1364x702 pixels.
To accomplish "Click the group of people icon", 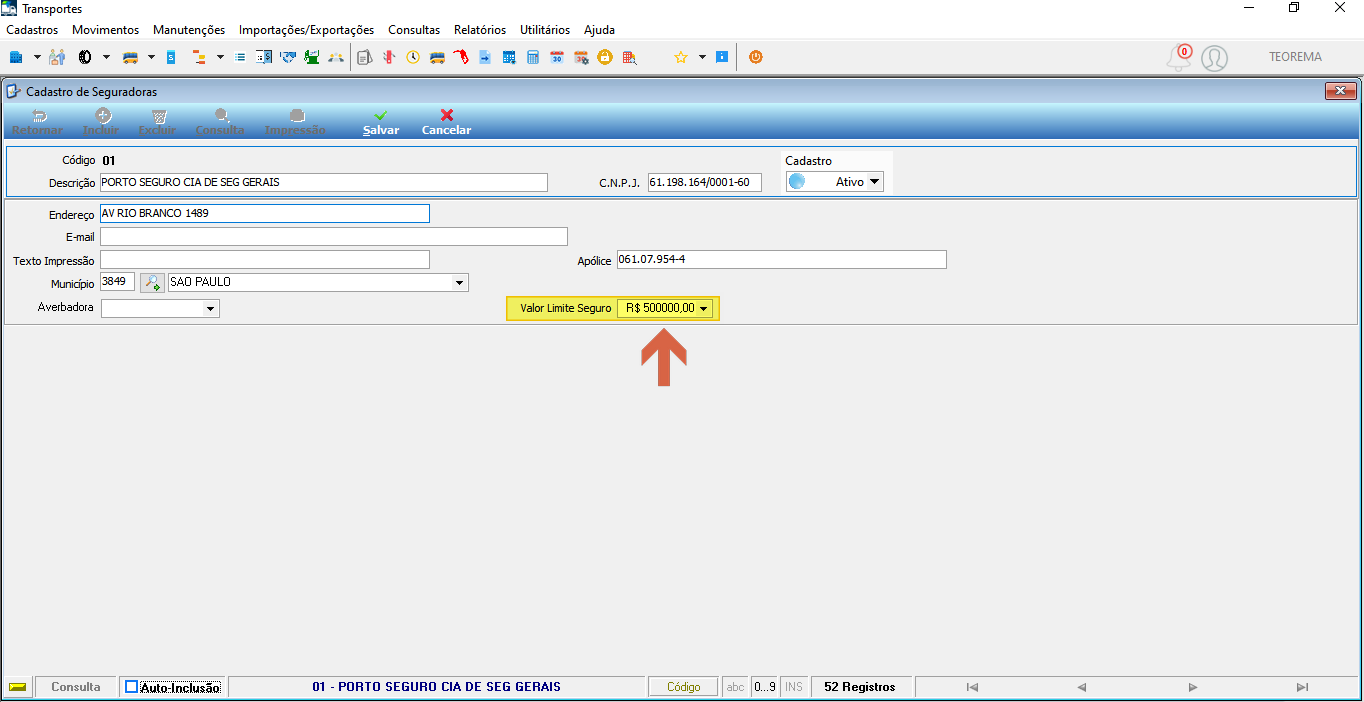I will point(336,57).
